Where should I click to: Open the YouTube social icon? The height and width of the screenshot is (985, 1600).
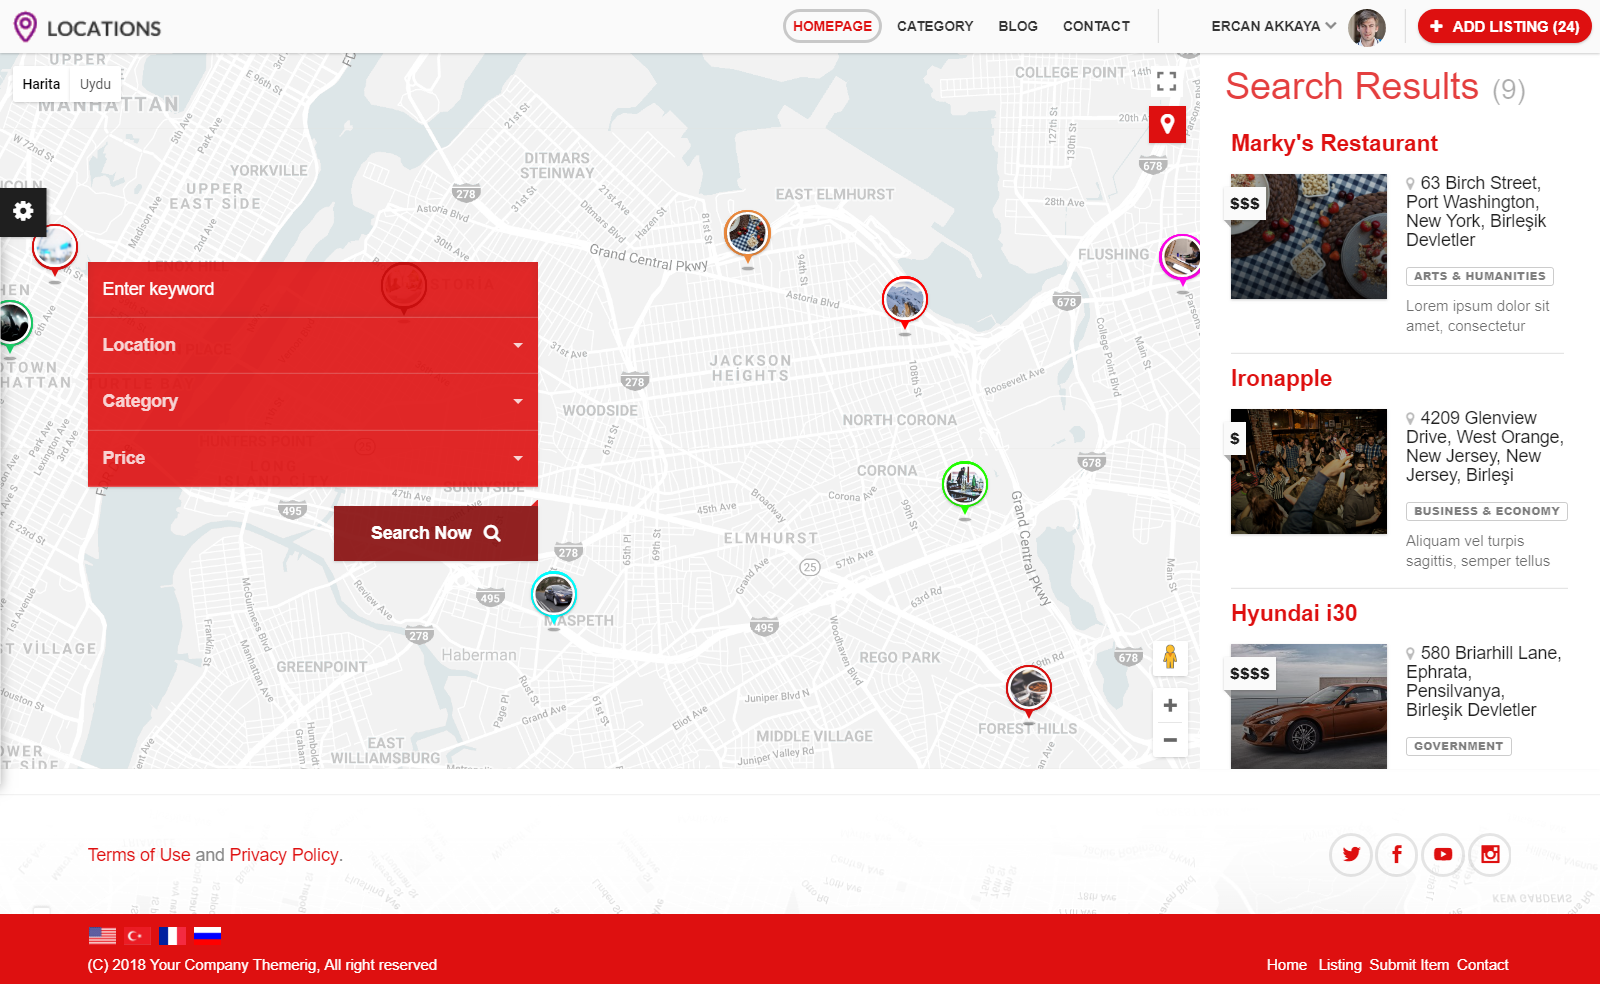click(1443, 854)
